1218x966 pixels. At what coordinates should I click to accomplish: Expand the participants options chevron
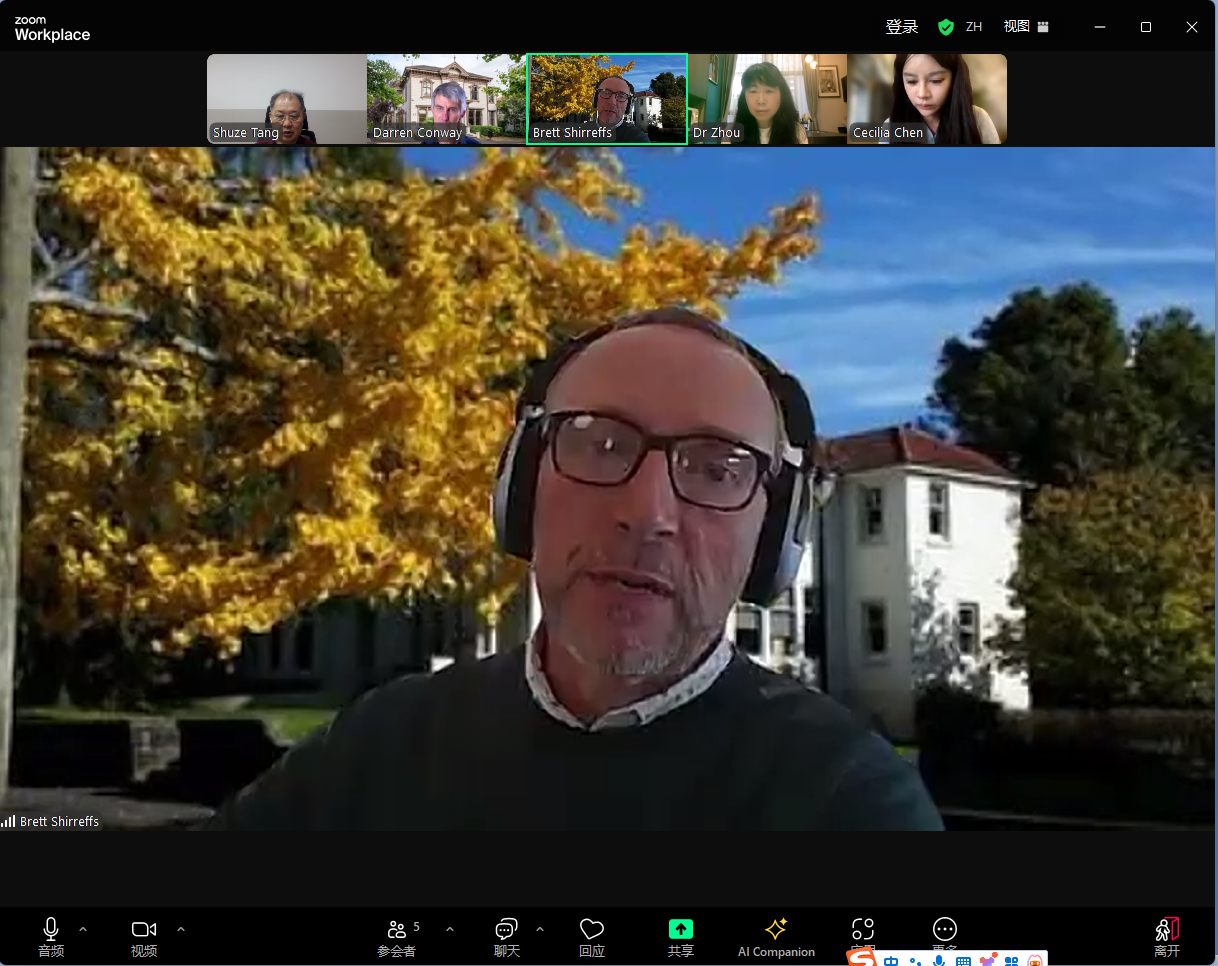tap(450, 929)
